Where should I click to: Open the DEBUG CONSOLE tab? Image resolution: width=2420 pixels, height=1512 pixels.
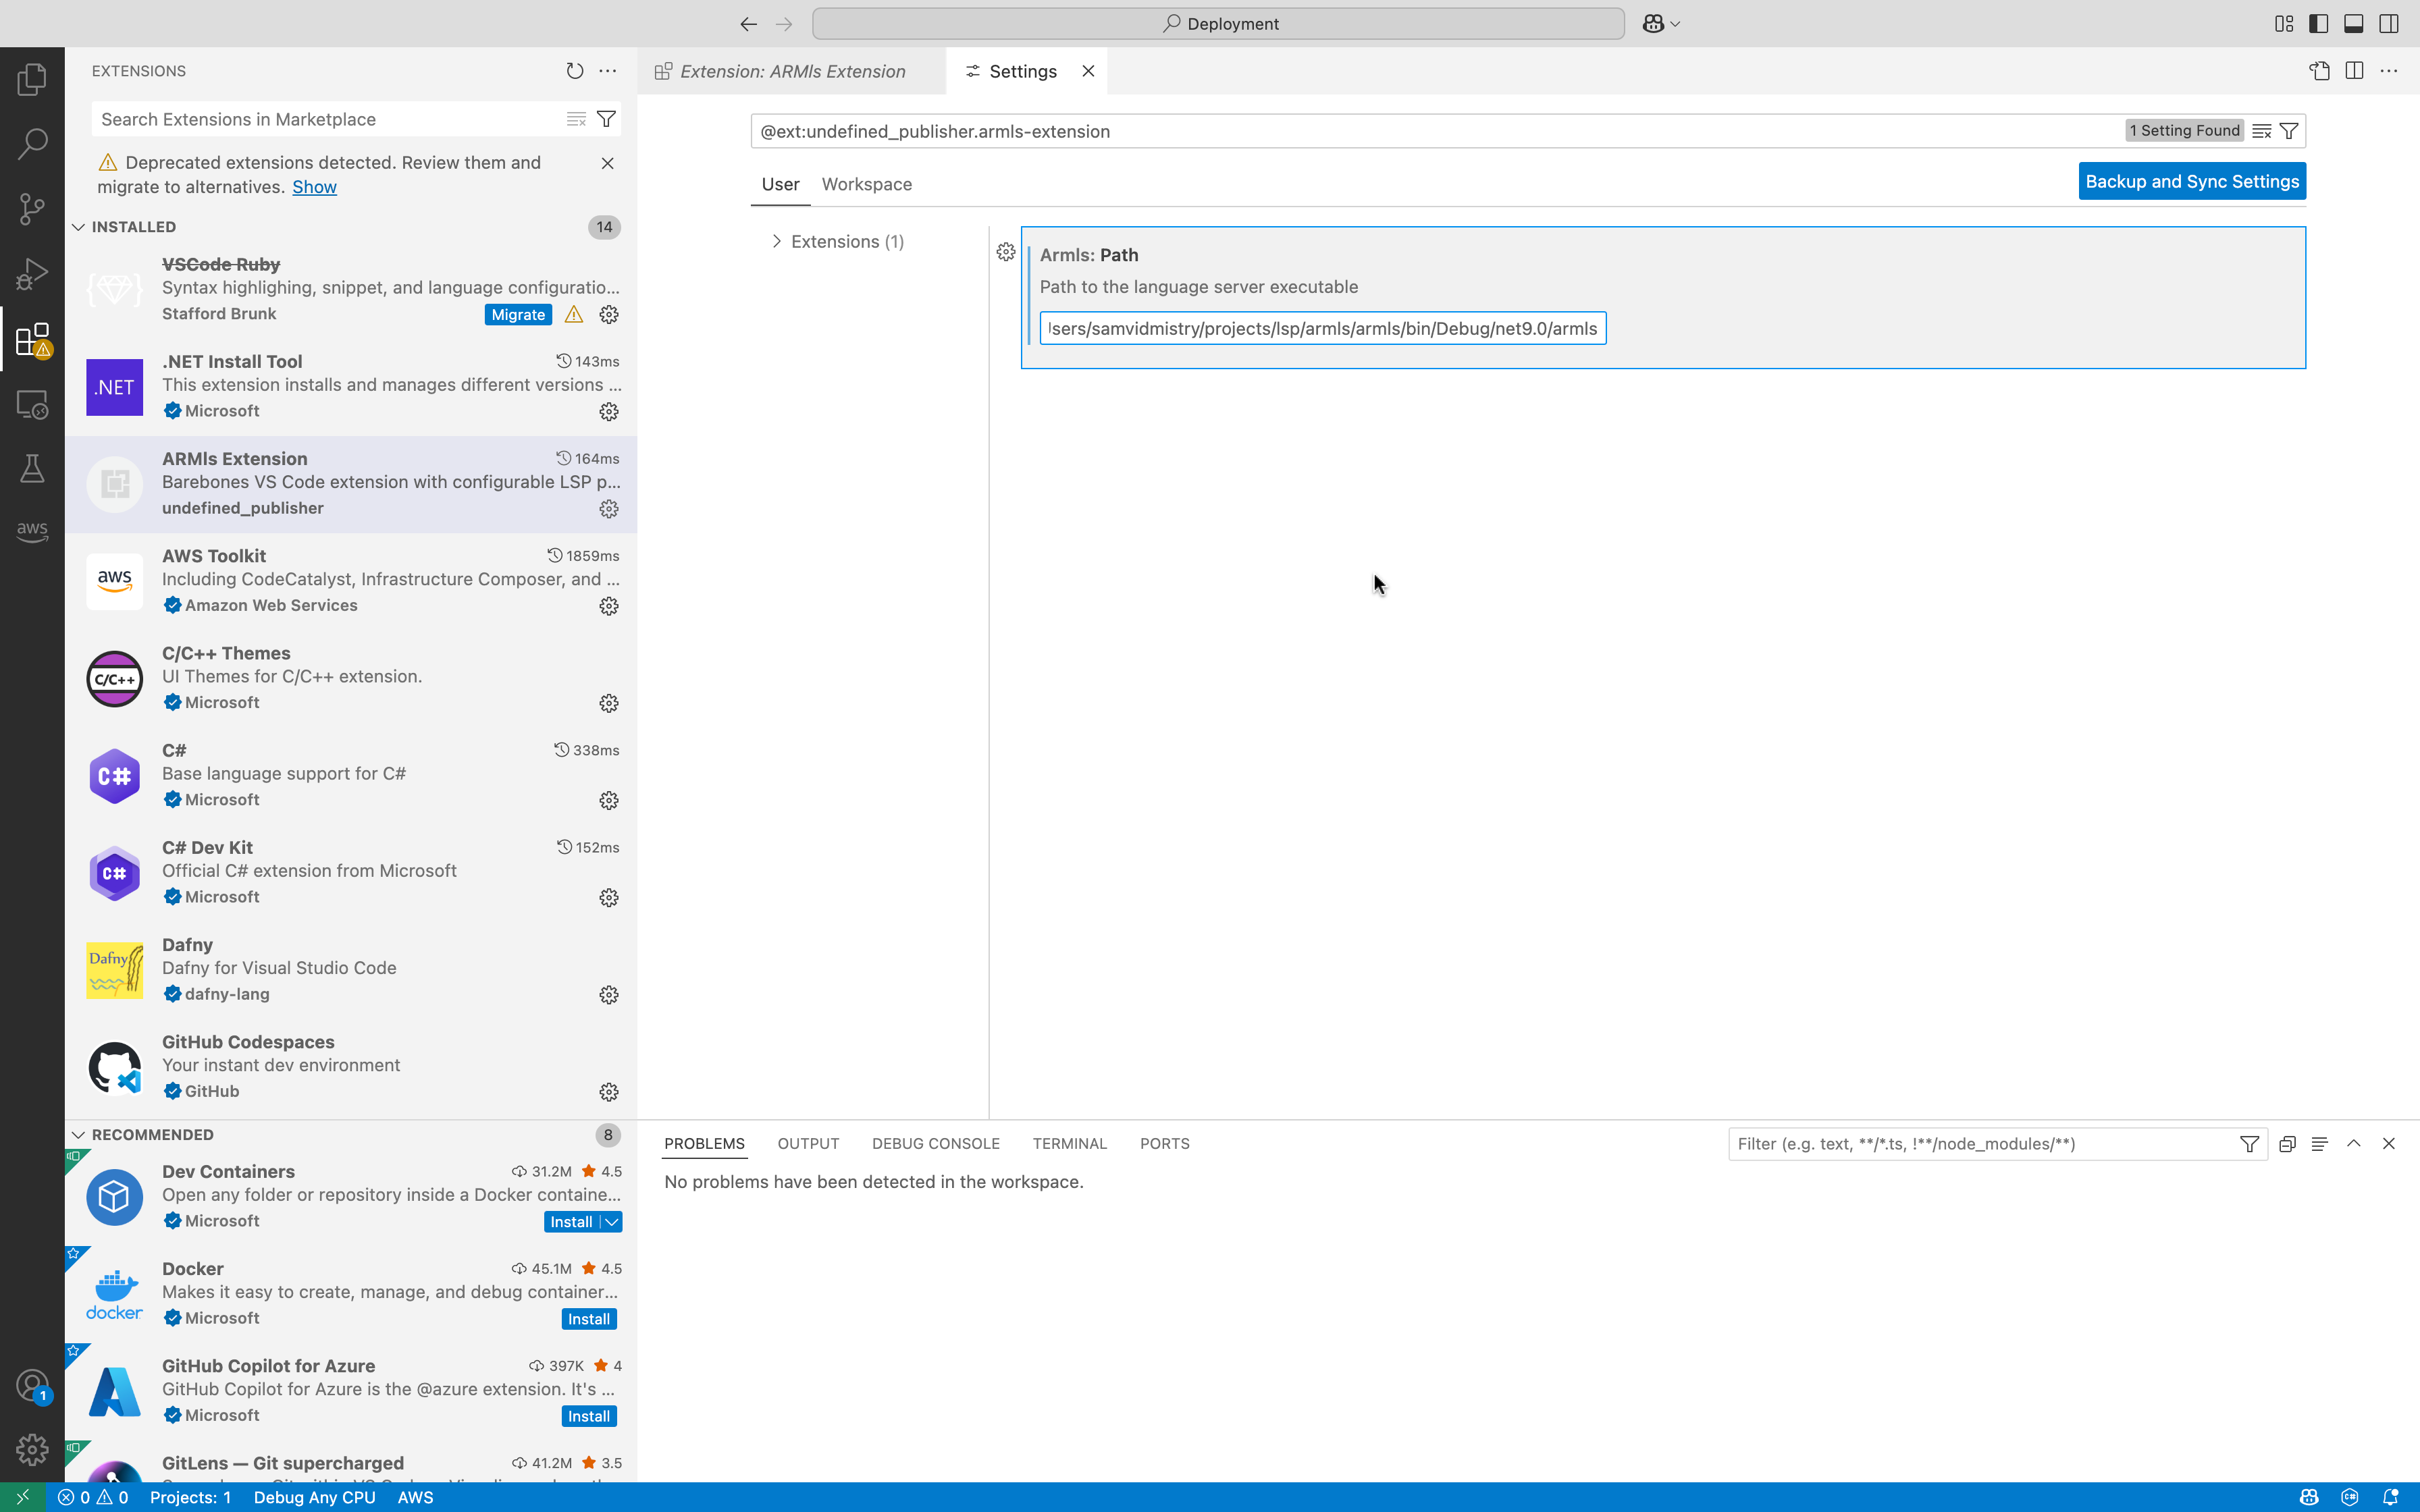(x=935, y=1144)
